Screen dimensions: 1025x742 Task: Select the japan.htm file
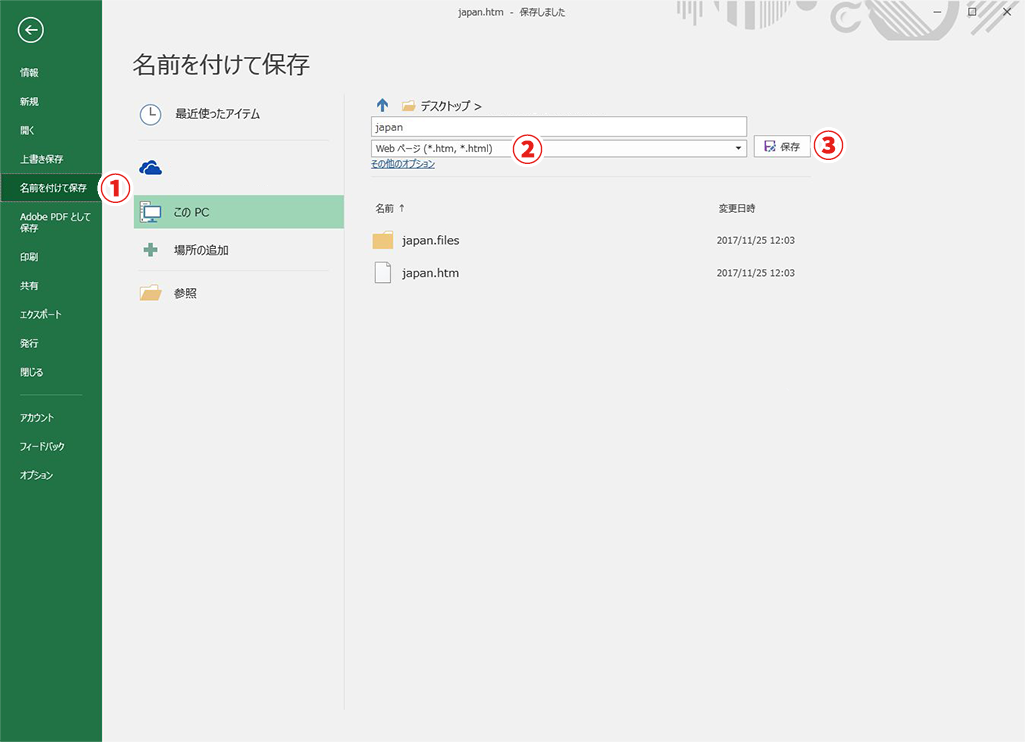[430, 272]
